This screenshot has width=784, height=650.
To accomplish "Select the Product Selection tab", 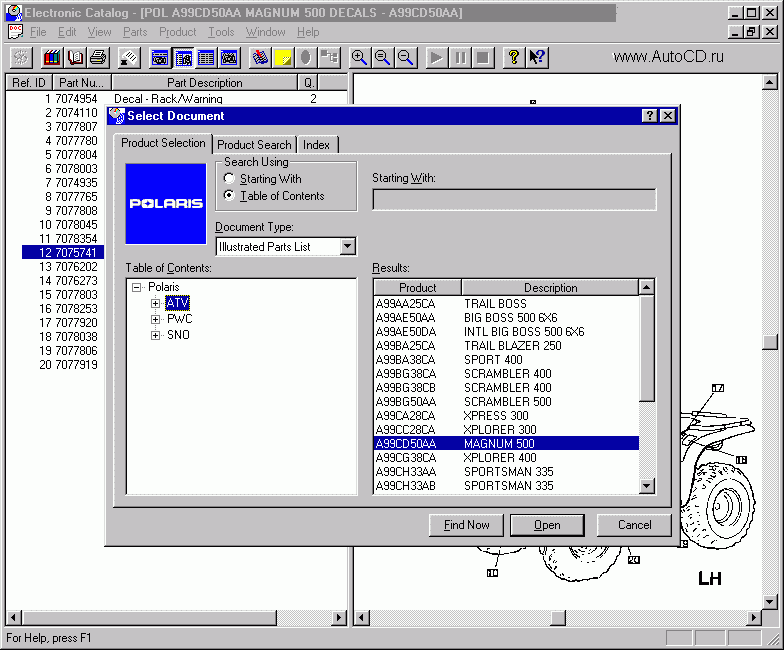I will (163, 143).
